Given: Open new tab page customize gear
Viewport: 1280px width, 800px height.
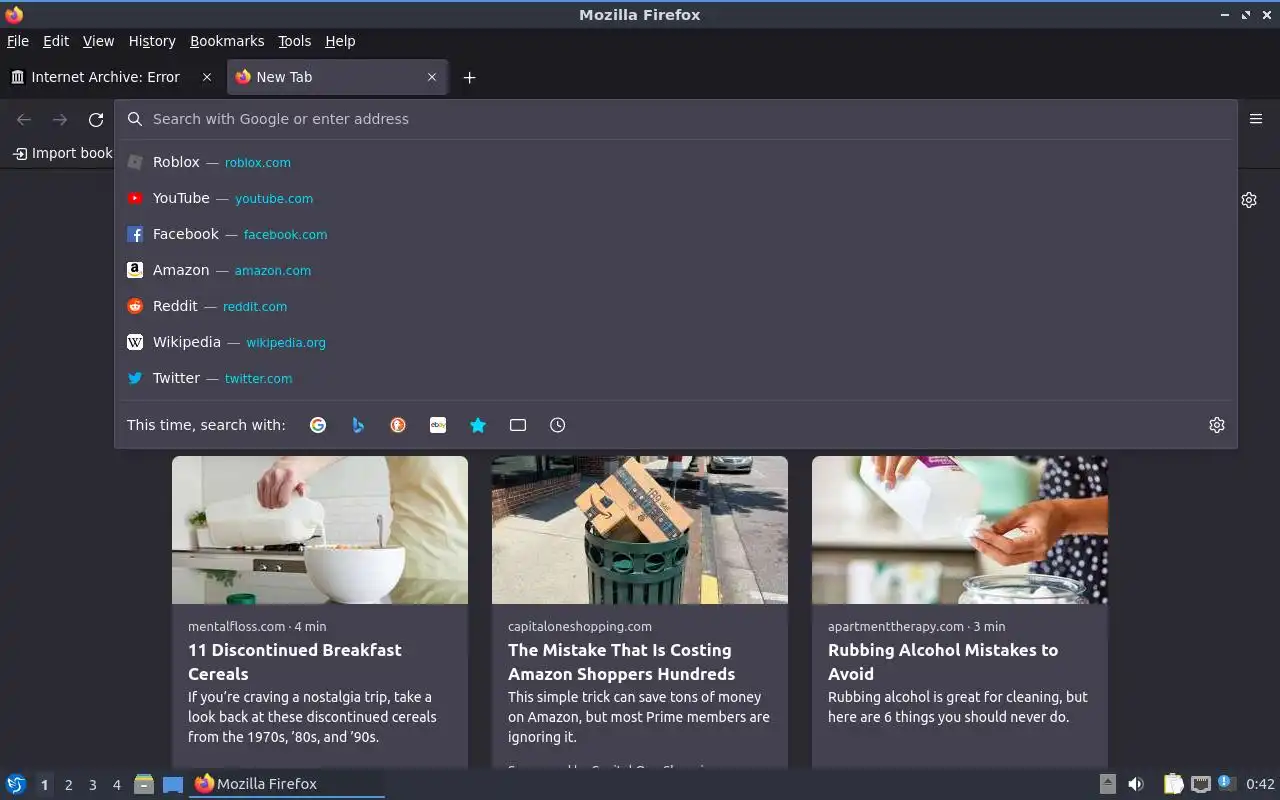Looking at the screenshot, I should (1249, 200).
